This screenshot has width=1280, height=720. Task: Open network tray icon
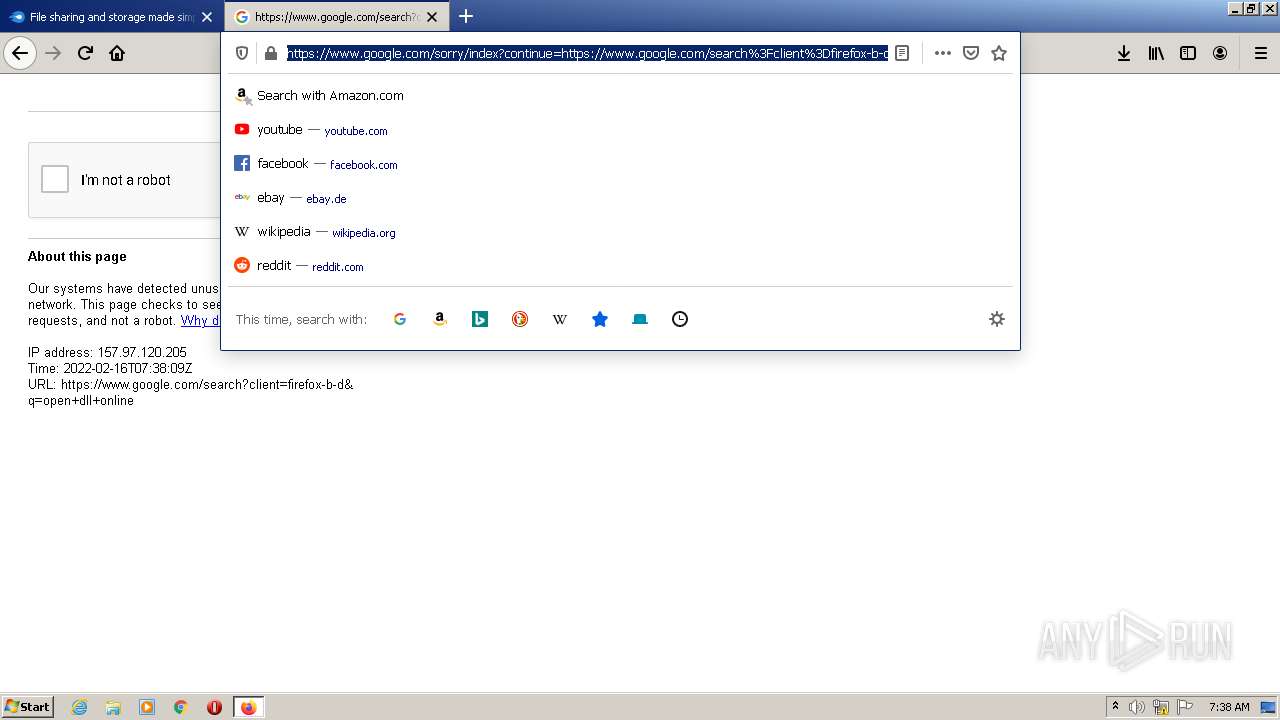(x=1161, y=707)
